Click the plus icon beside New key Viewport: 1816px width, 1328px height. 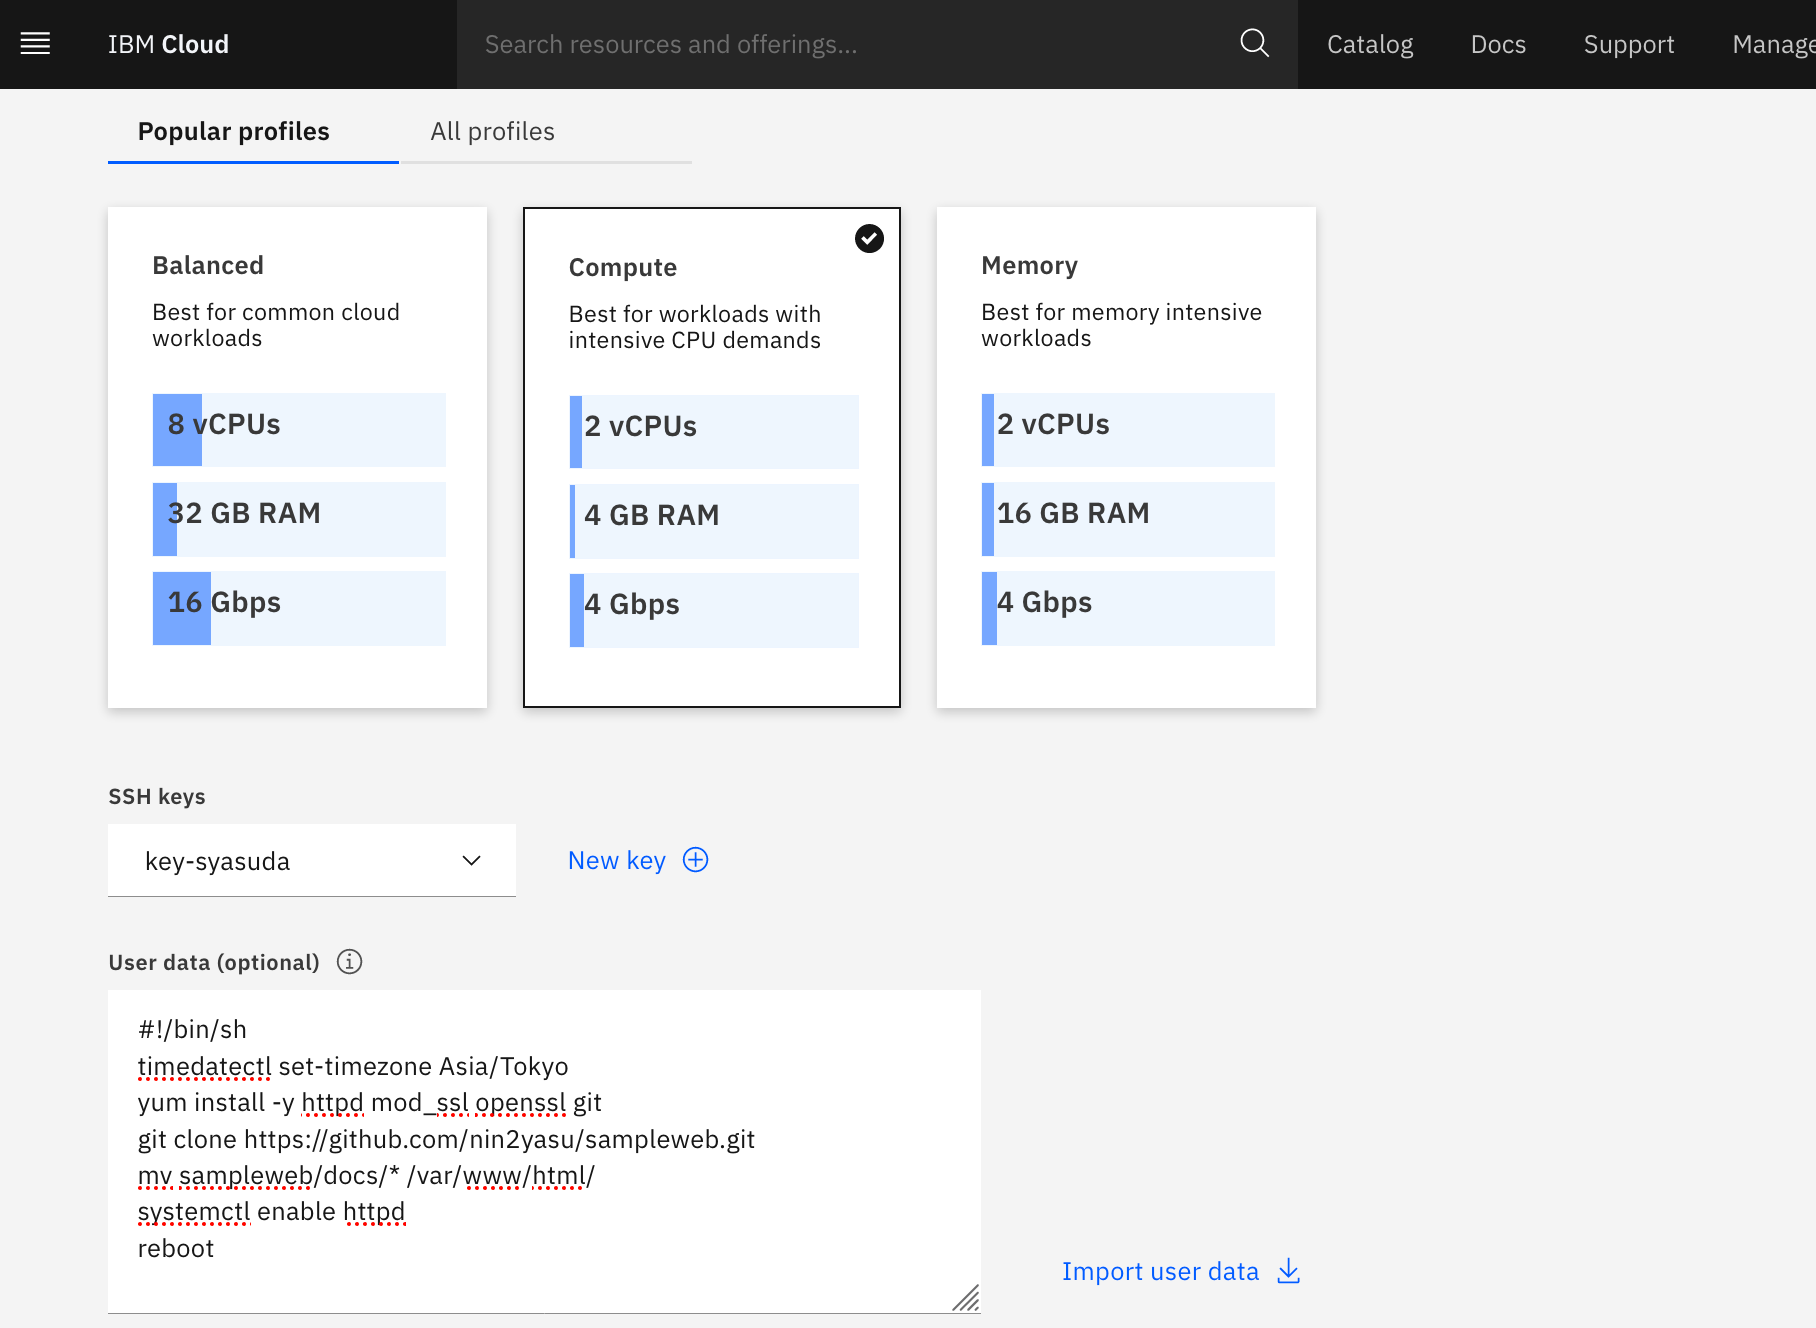[x=696, y=860]
